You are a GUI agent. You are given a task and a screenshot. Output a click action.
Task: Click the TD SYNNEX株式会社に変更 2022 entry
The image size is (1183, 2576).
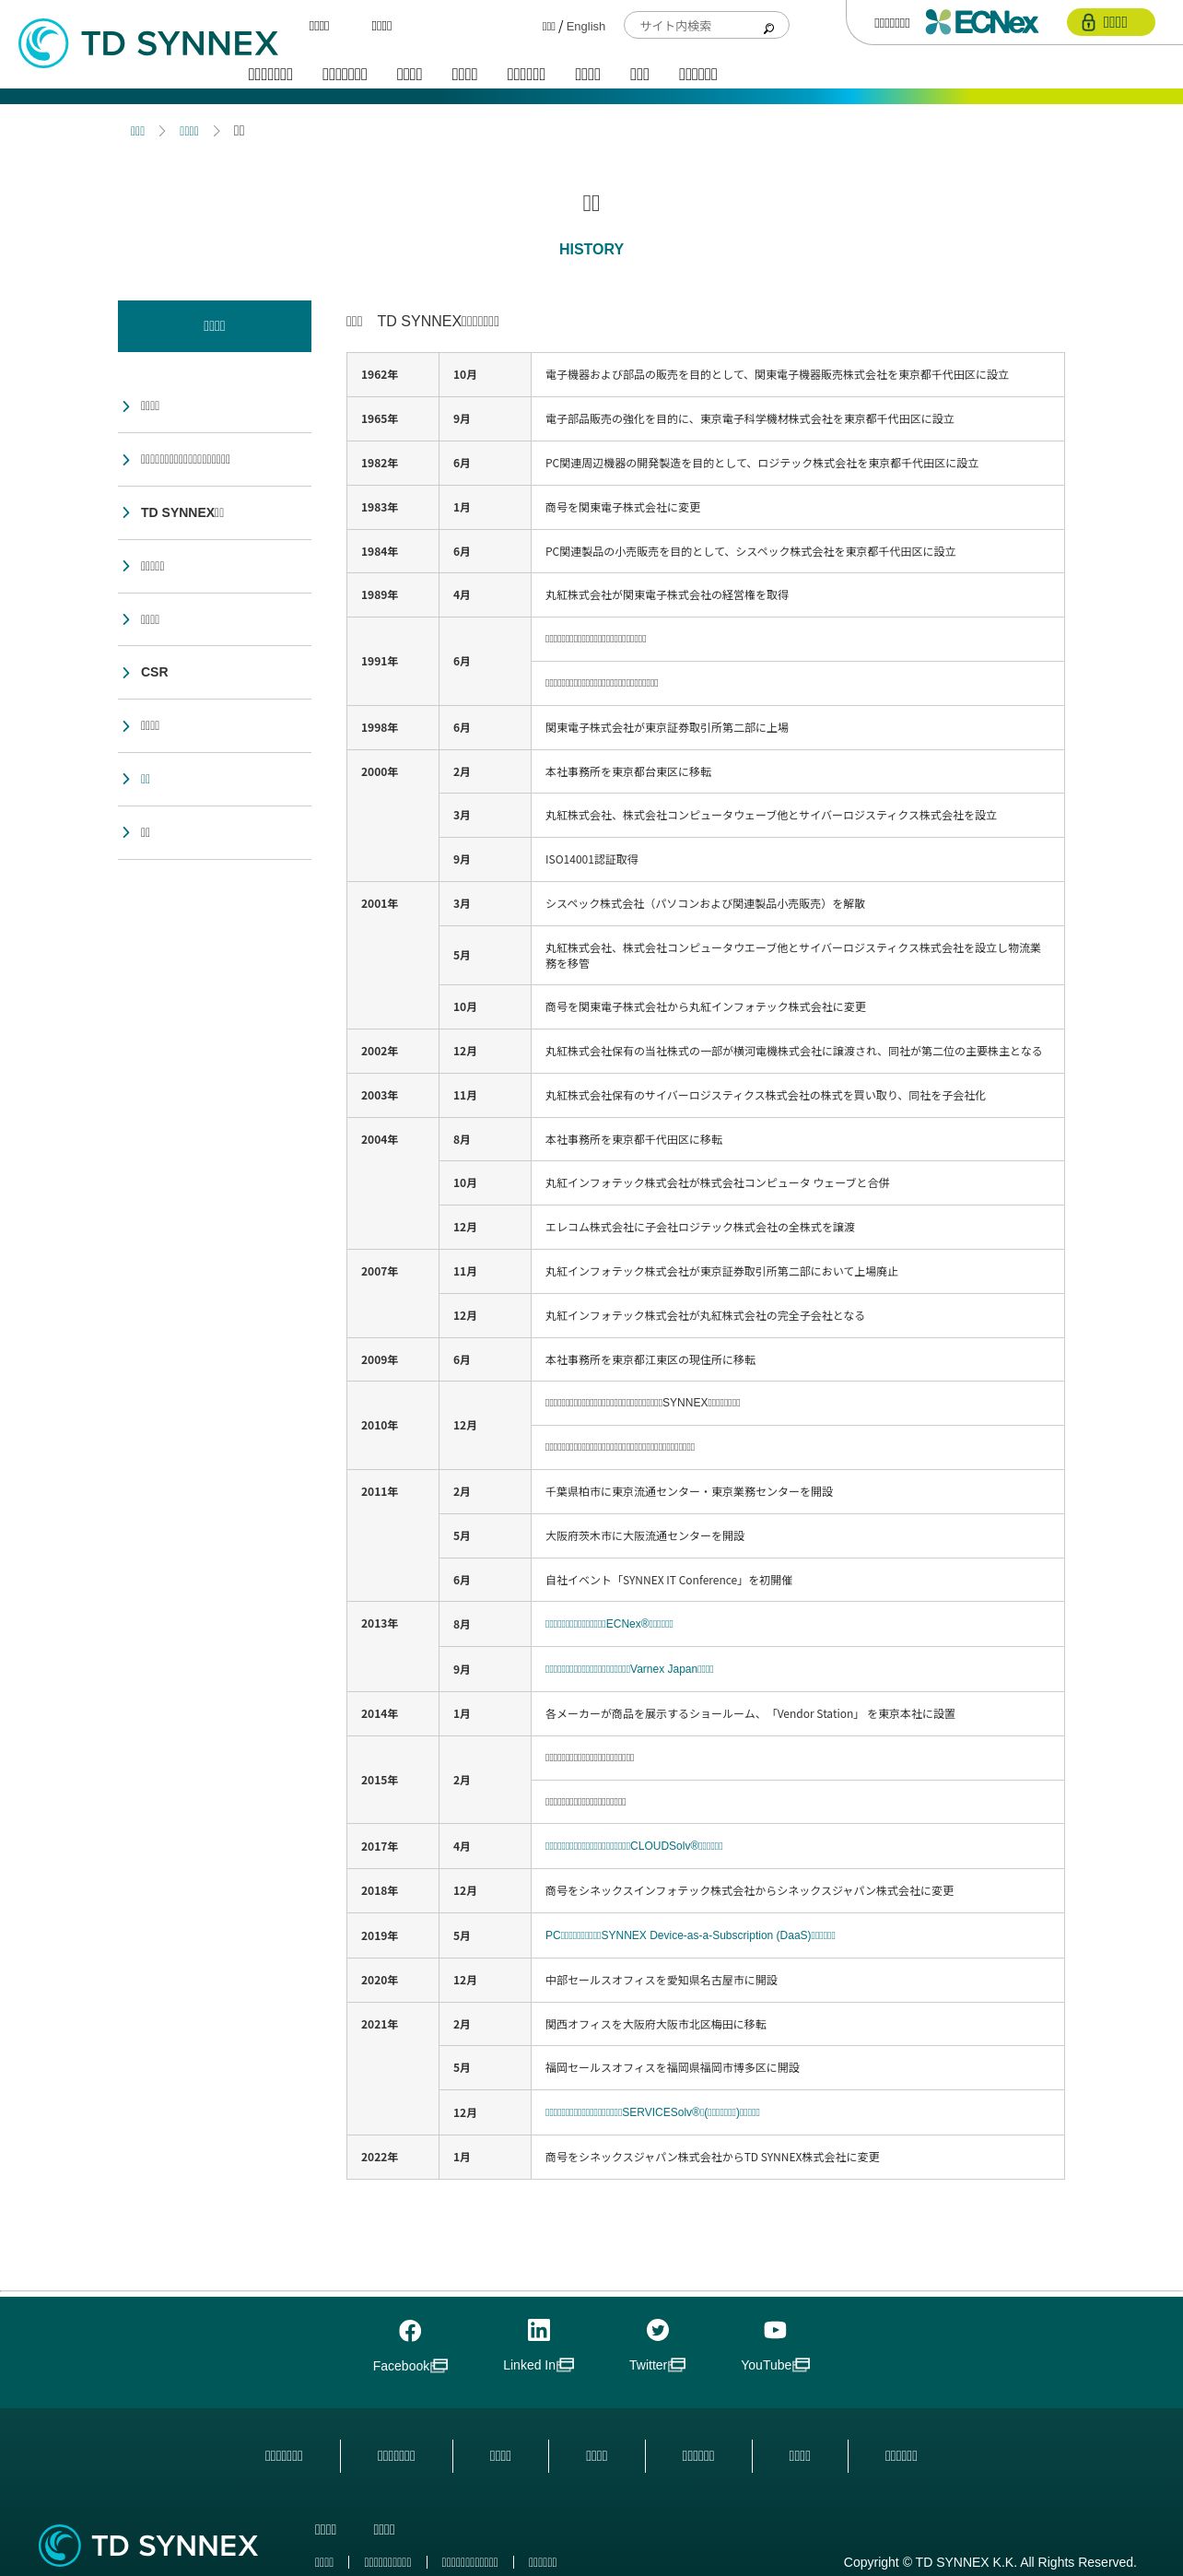[x=712, y=2157]
